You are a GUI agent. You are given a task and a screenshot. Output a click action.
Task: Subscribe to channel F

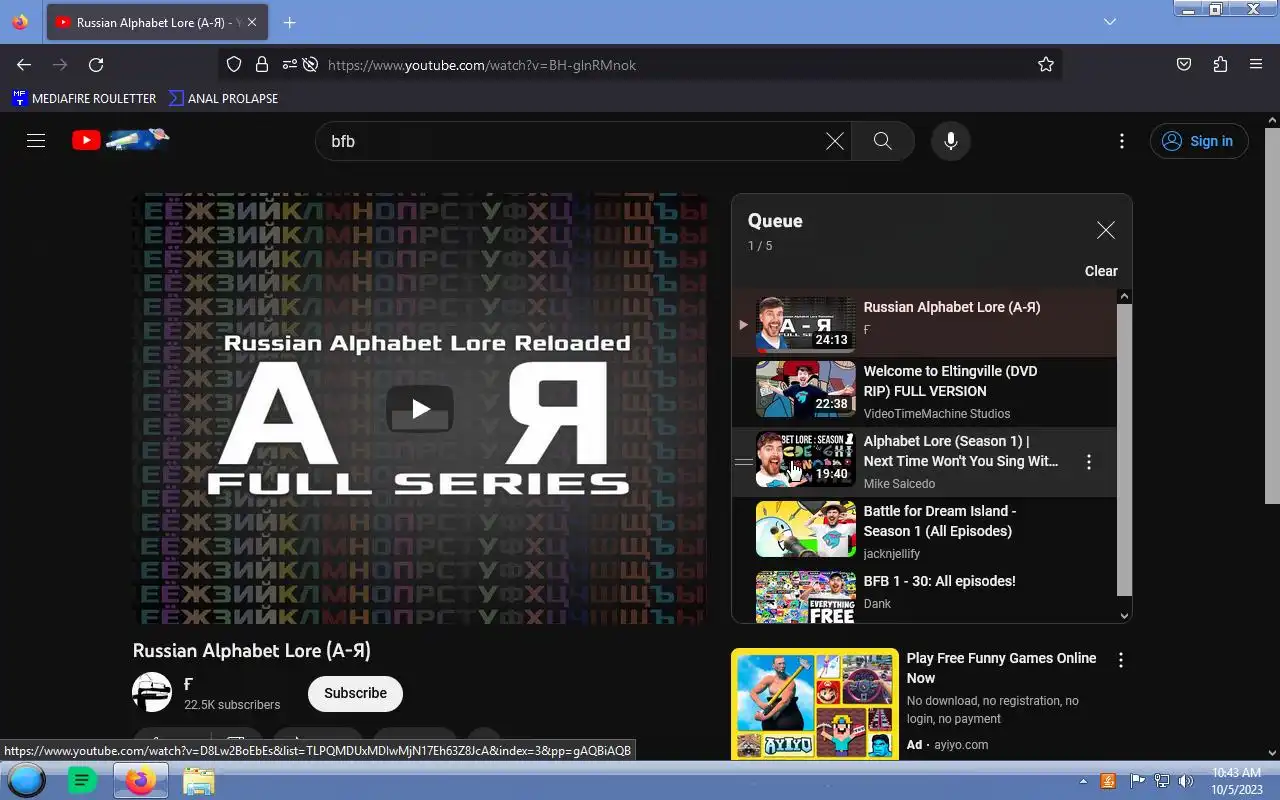tap(355, 693)
